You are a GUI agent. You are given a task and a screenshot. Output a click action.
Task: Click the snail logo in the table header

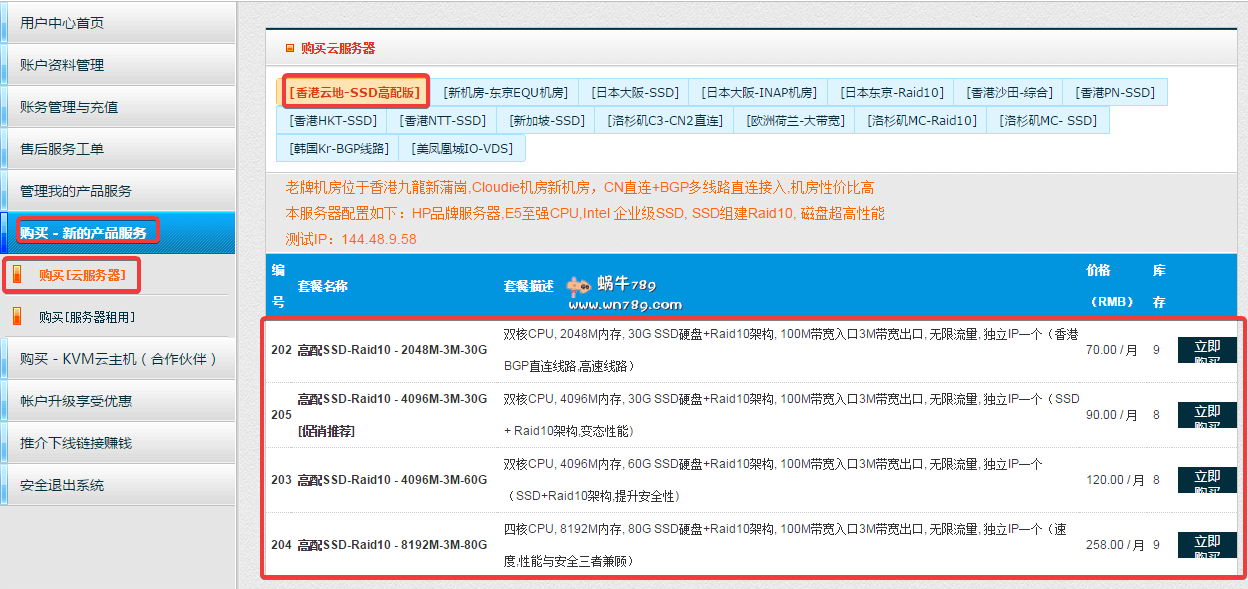[x=580, y=287]
